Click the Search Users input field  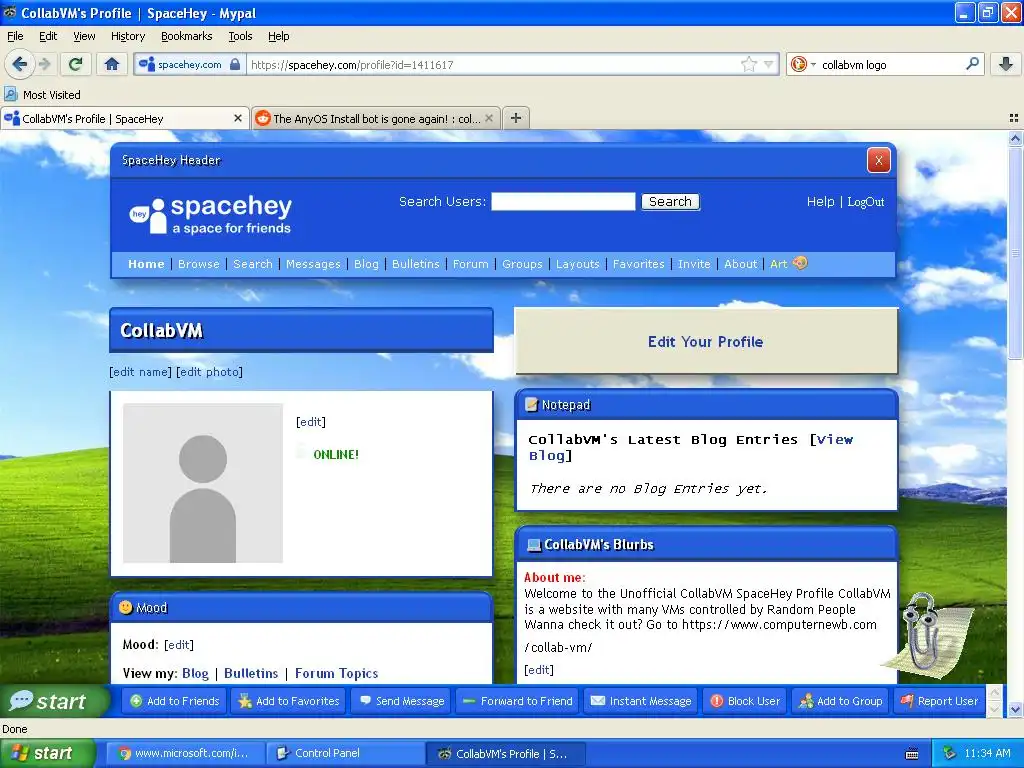point(563,201)
